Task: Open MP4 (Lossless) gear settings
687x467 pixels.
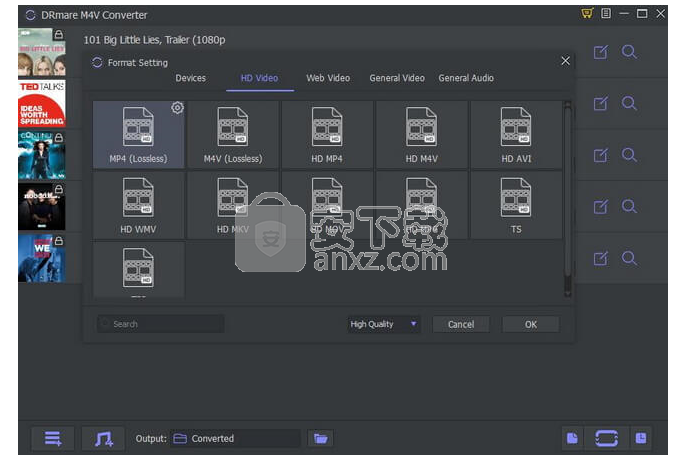Action: tap(177, 108)
